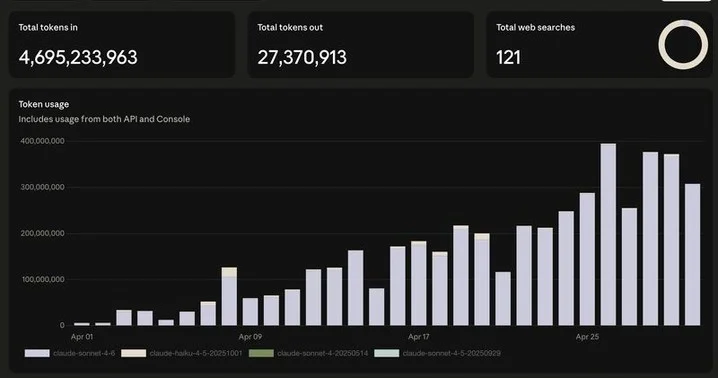Click the bar directly above Apr 25 label
Screen dimensions: 718x378
587,259
